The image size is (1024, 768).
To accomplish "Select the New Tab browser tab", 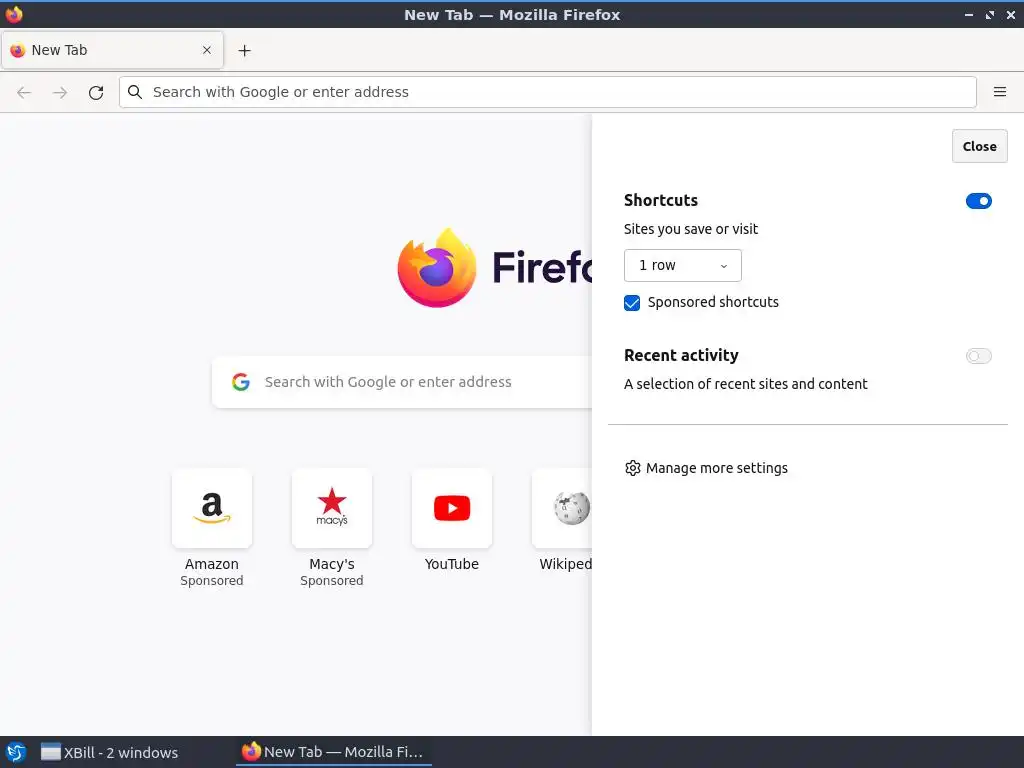I will pos(112,50).
